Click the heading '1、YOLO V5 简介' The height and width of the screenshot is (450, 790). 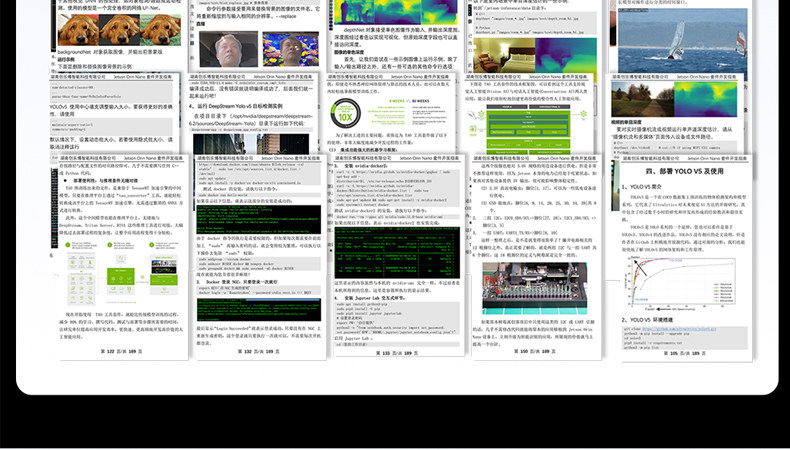pyautogui.click(x=640, y=186)
